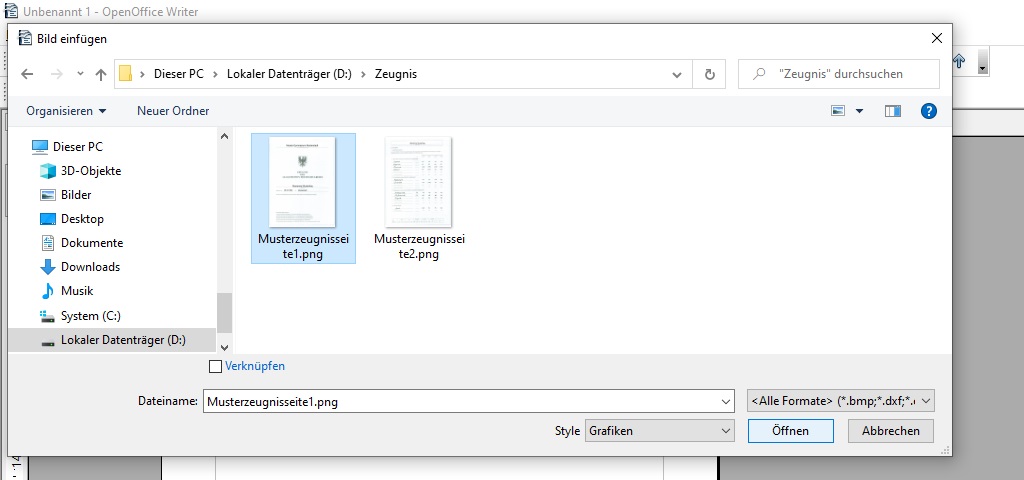Open the view options dropdown arrow
Image resolution: width=1024 pixels, height=480 pixels.
tap(859, 111)
